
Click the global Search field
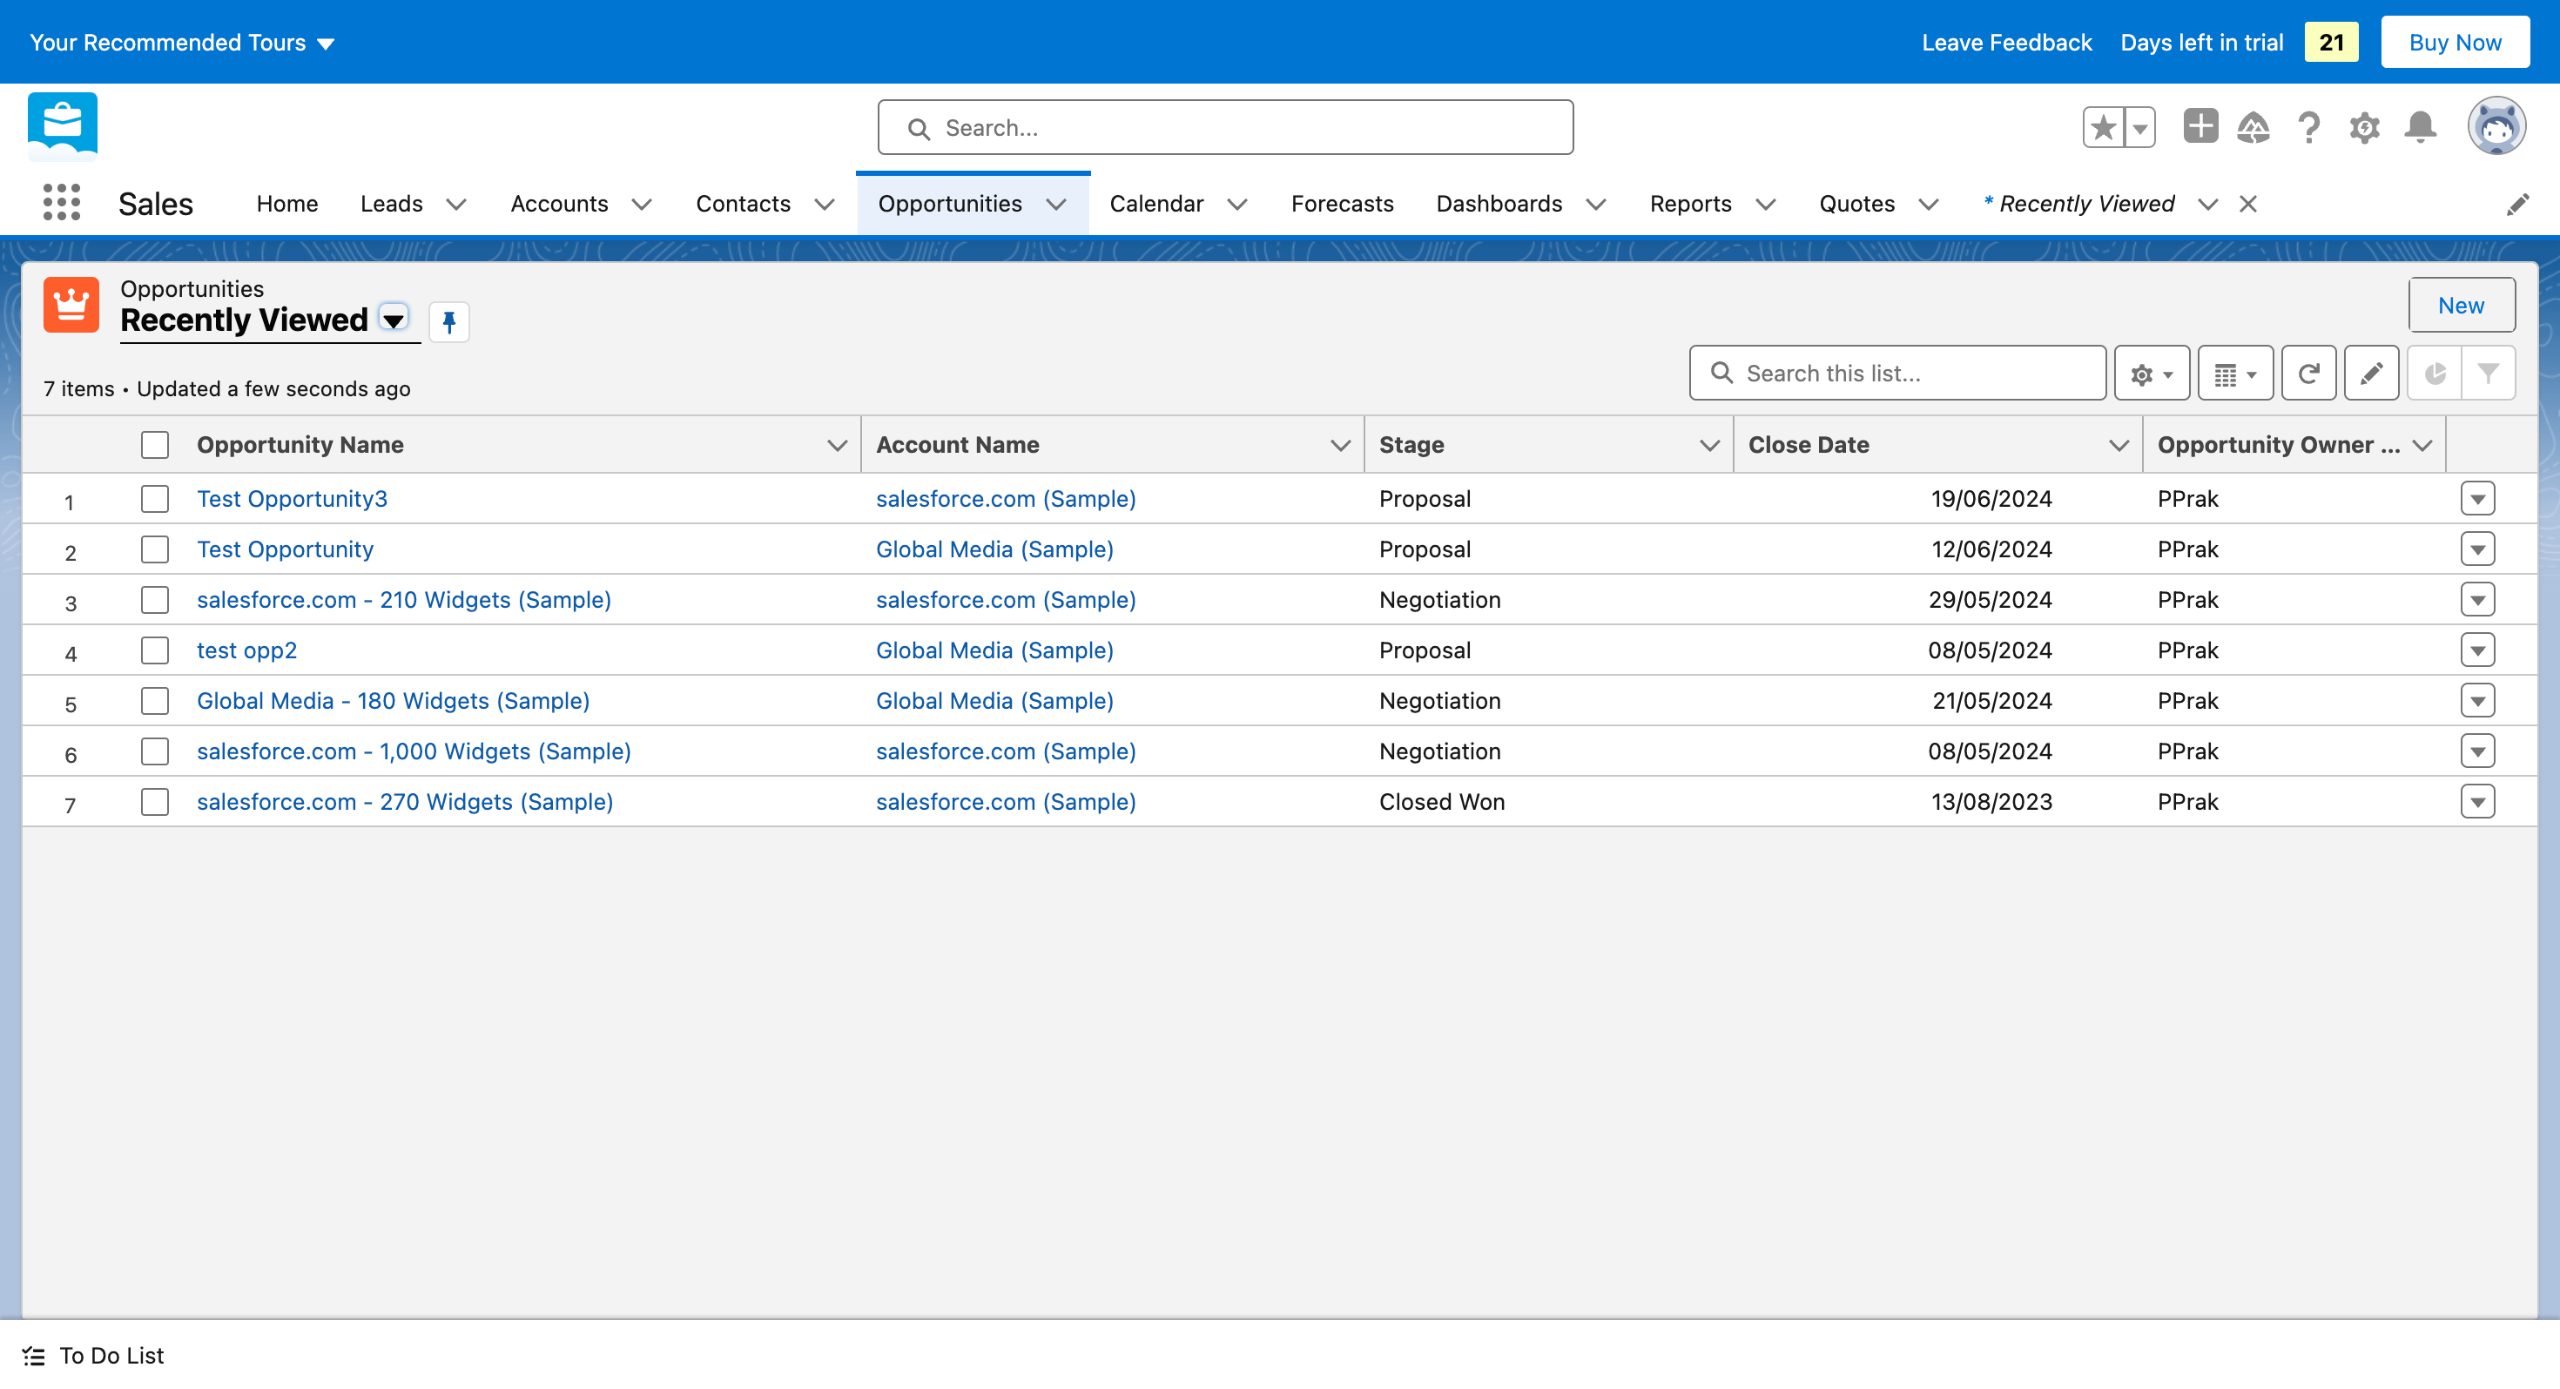pyautogui.click(x=1225, y=127)
